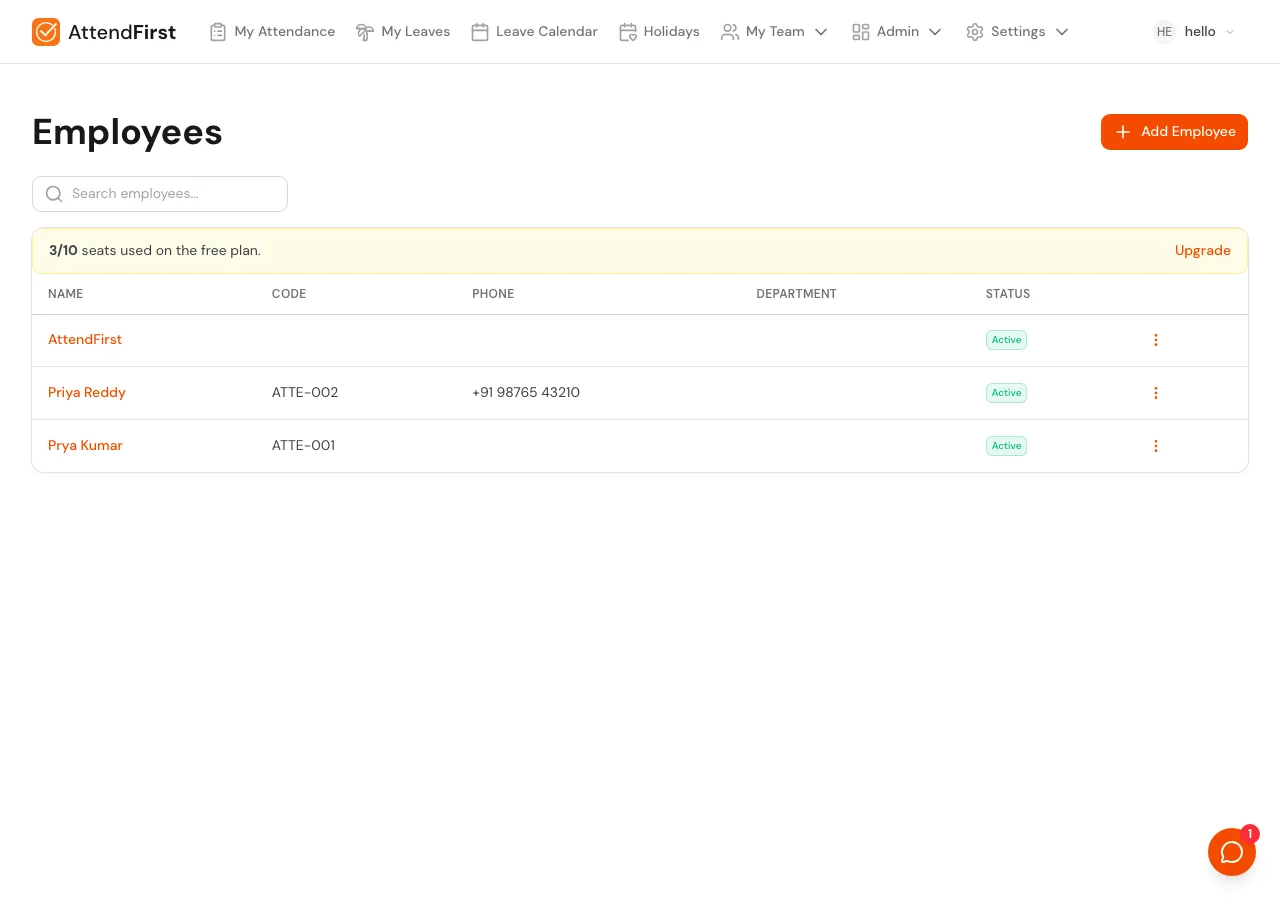Click the Leave Calendar icon
The width and height of the screenshot is (1280, 900).
tap(480, 32)
